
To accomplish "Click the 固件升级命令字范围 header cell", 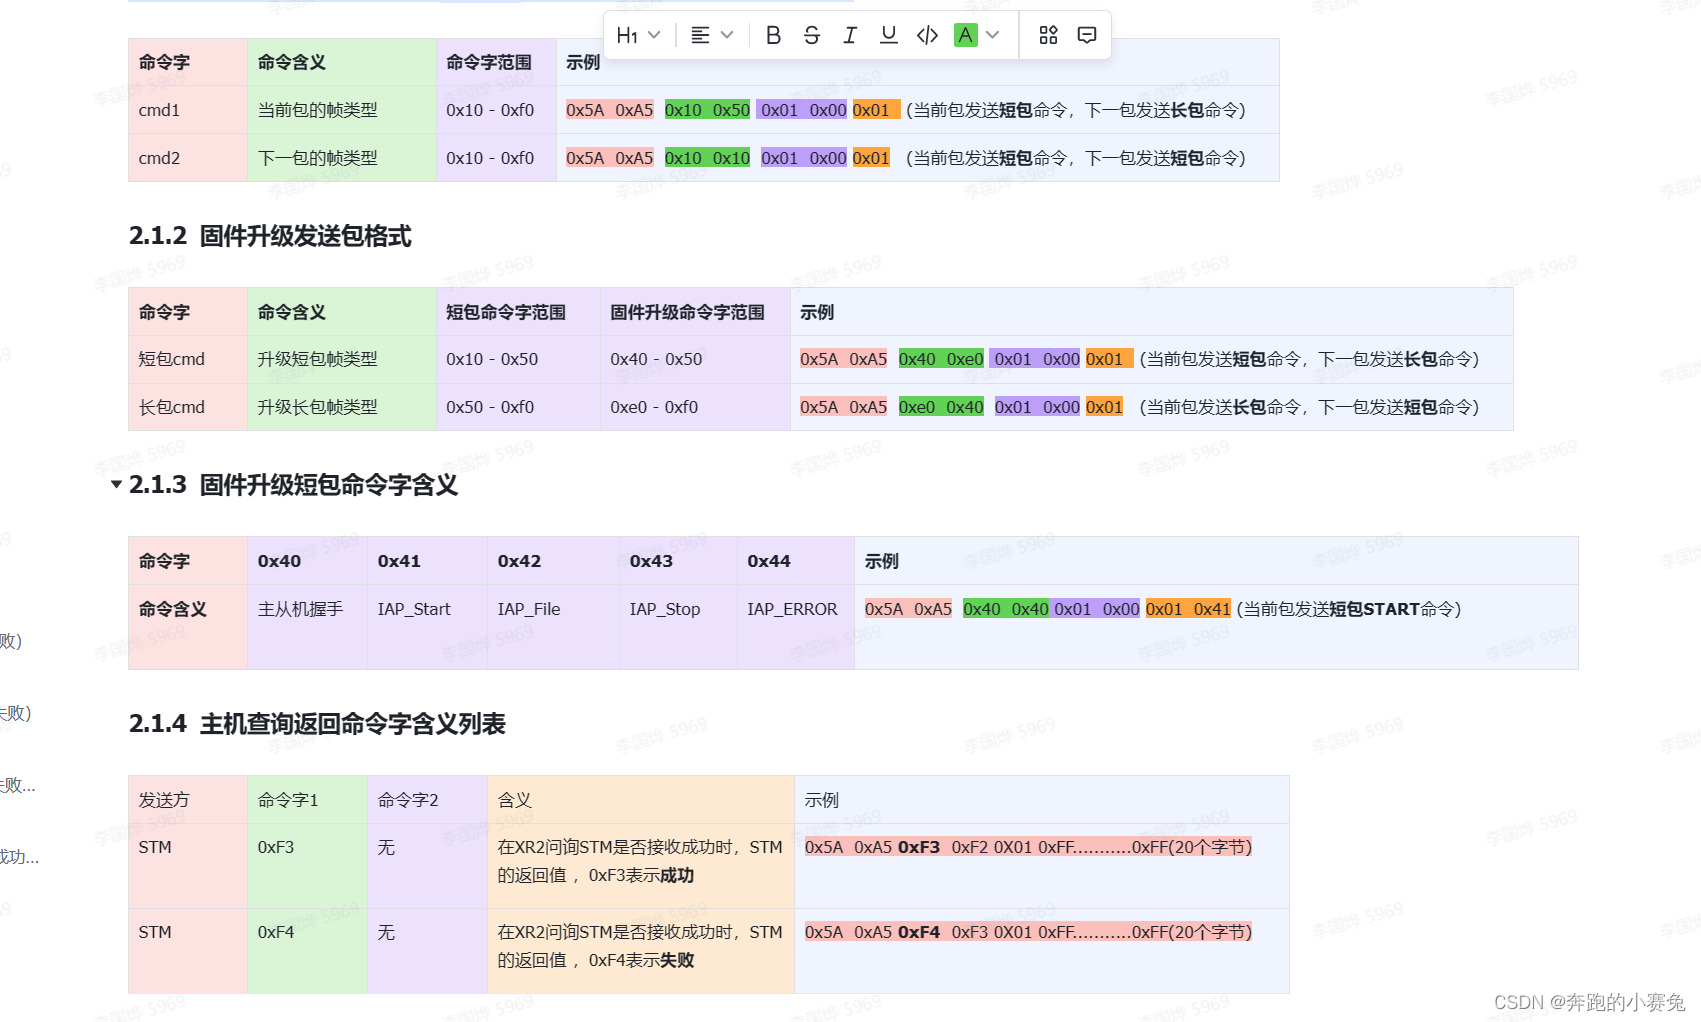I will [x=695, y=312].
